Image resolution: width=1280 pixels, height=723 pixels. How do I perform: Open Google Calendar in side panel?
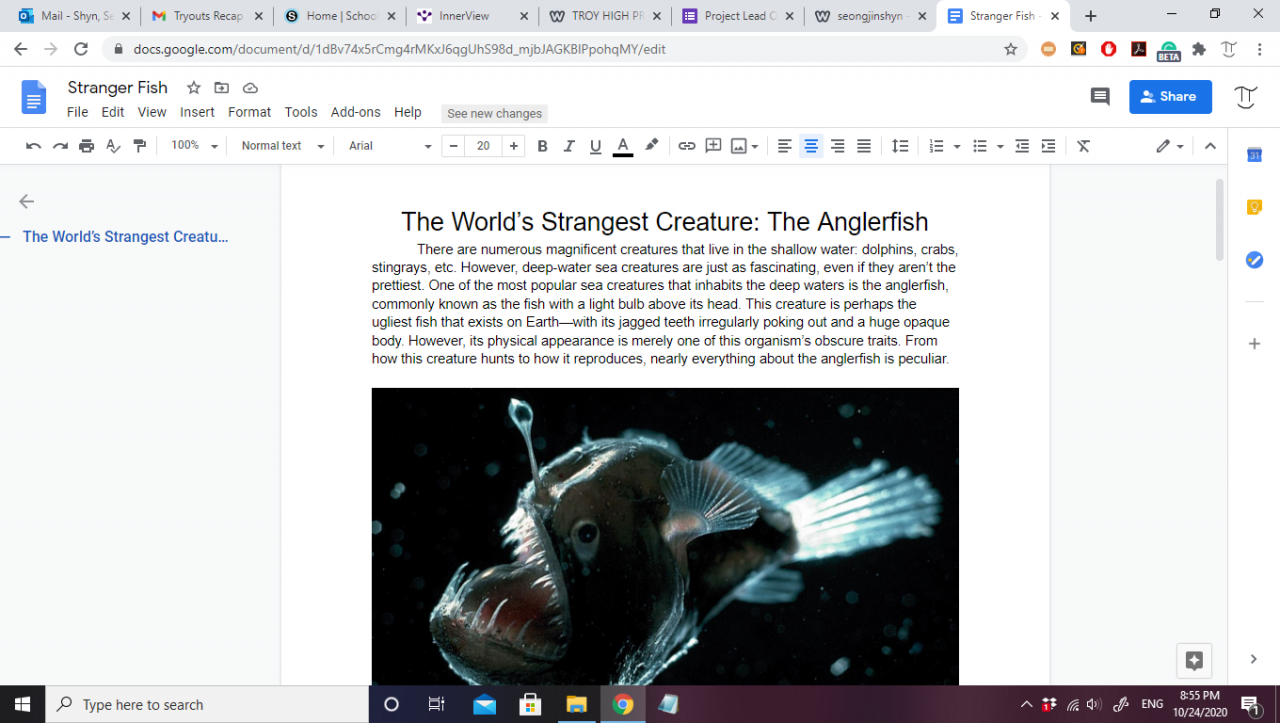[1254, 155]
